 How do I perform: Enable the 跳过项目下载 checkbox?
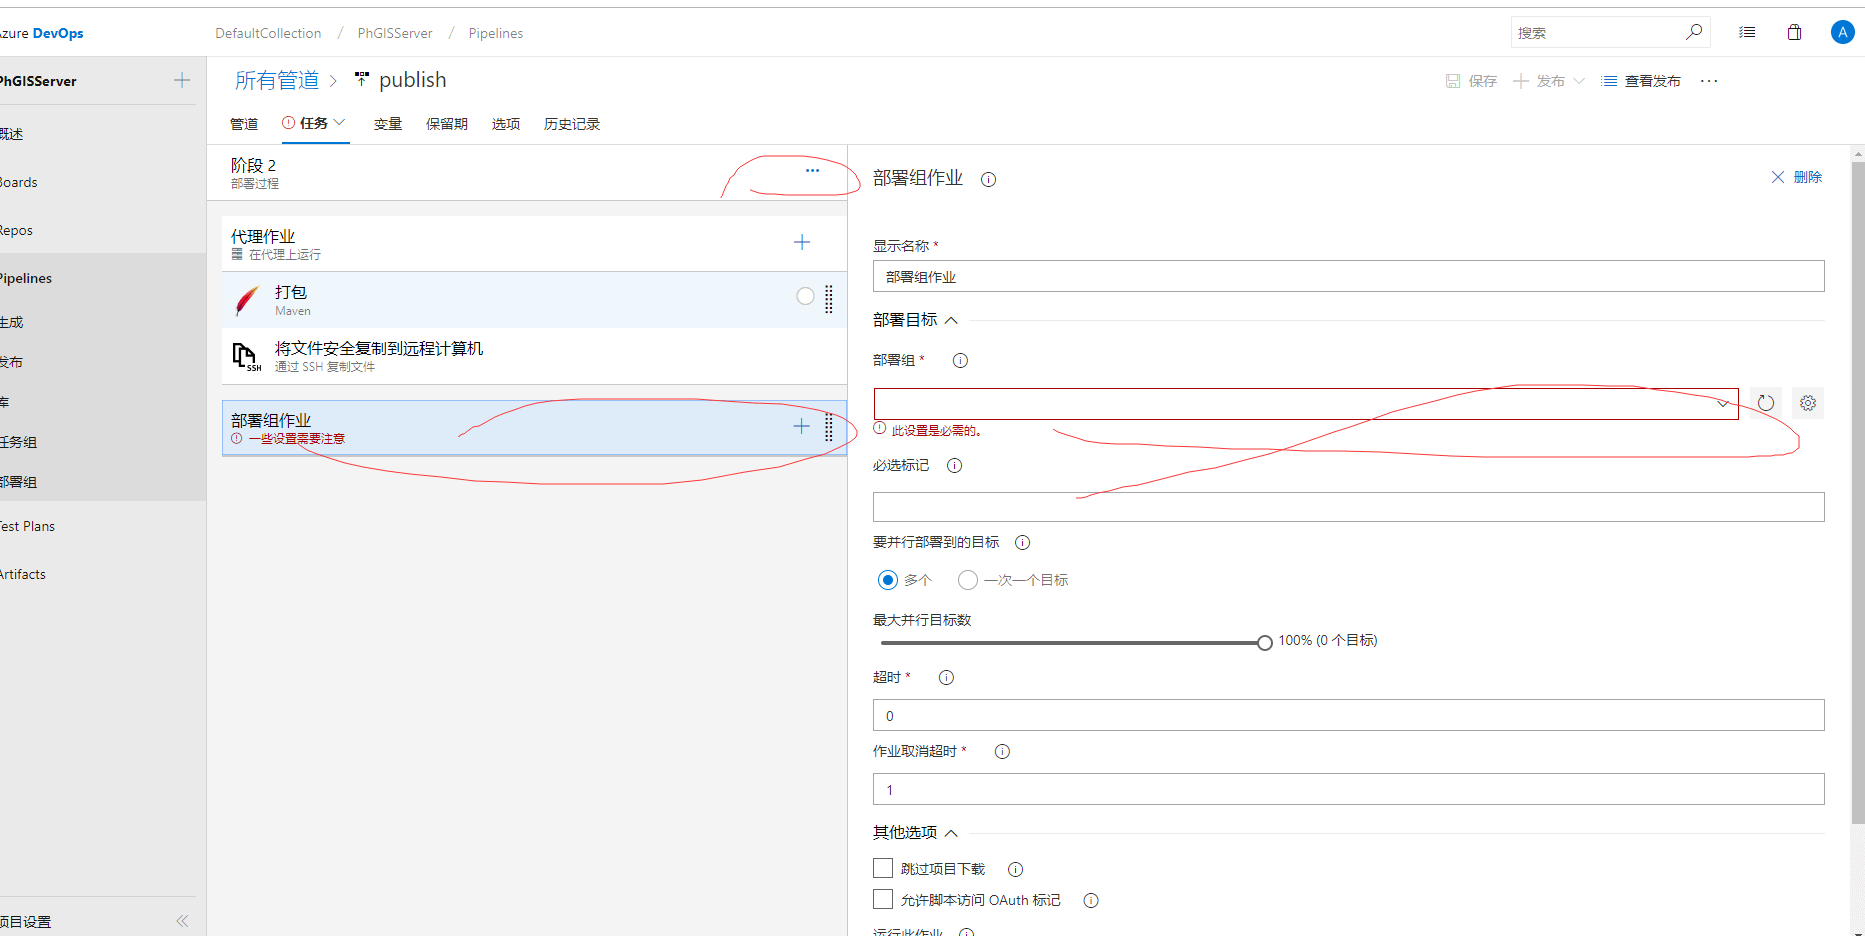pyautogui.click(x=883, y=868)
